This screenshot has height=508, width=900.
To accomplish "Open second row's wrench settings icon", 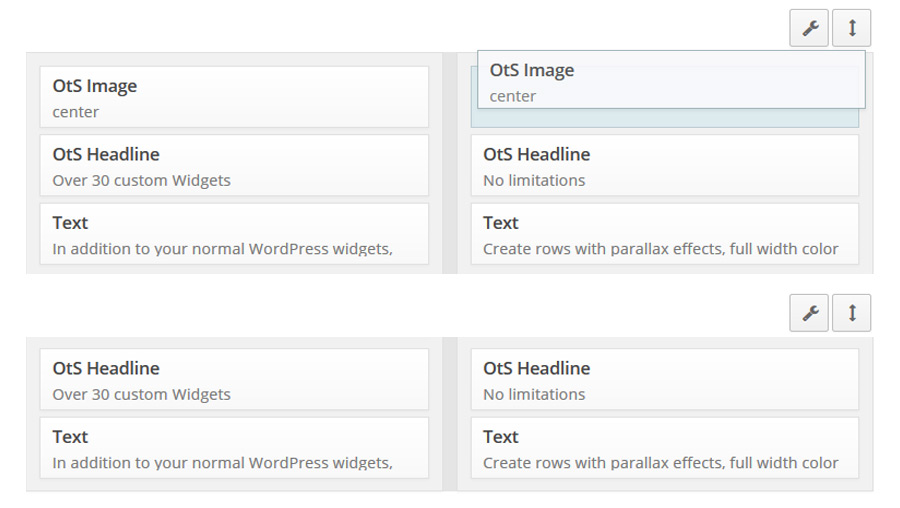I will point(809,313).
